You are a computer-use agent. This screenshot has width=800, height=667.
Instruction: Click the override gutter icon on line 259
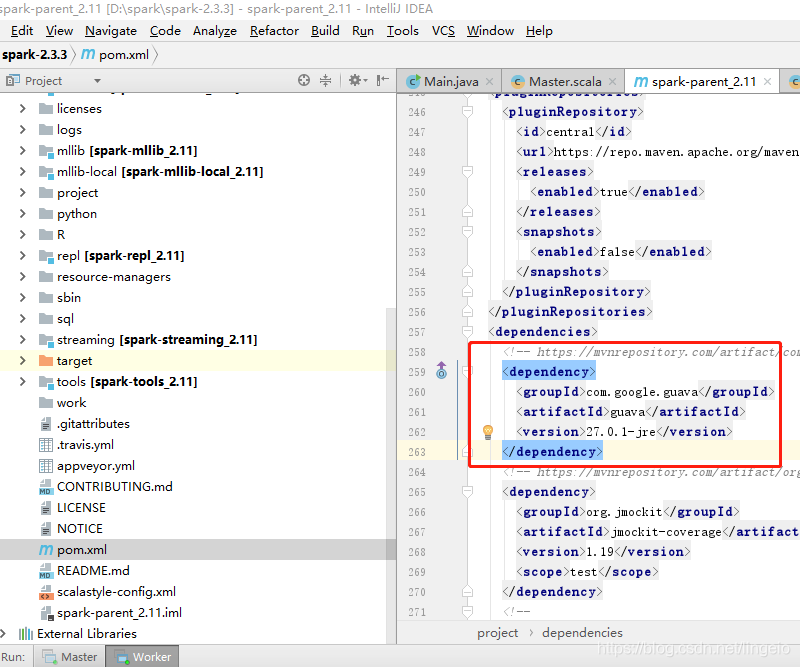pyautogui.click(x=441, y=370)
